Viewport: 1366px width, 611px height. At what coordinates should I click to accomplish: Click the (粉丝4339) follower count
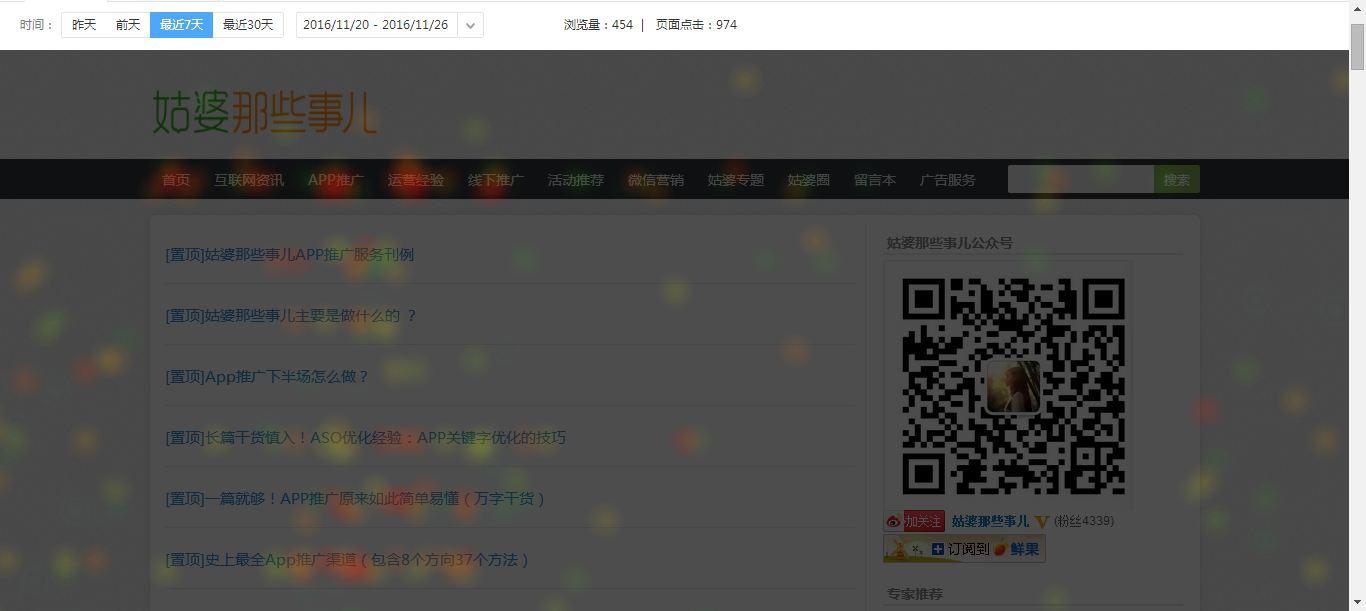click(1084, 521)
